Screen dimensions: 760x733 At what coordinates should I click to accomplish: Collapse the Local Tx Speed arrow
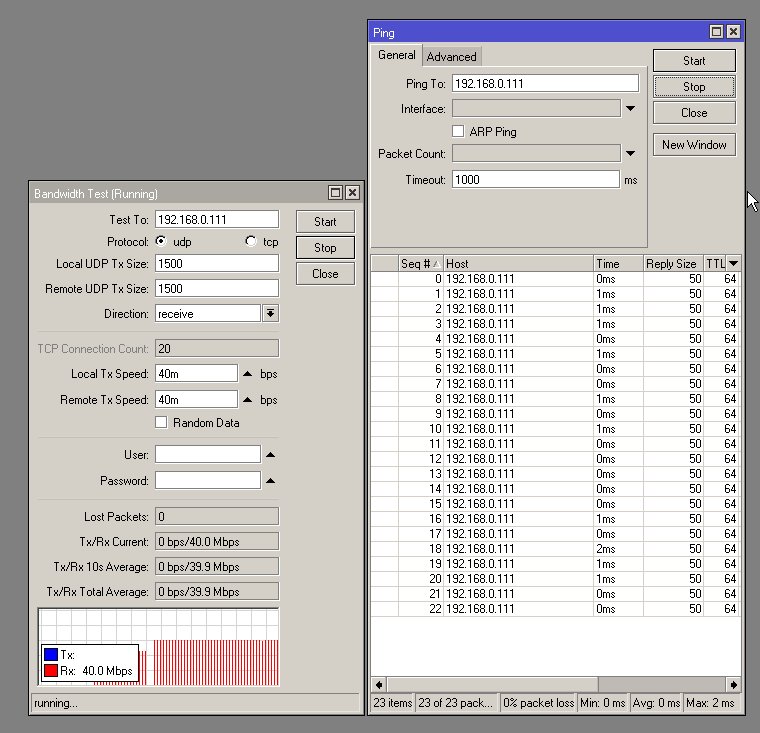[x=248, y=374]
